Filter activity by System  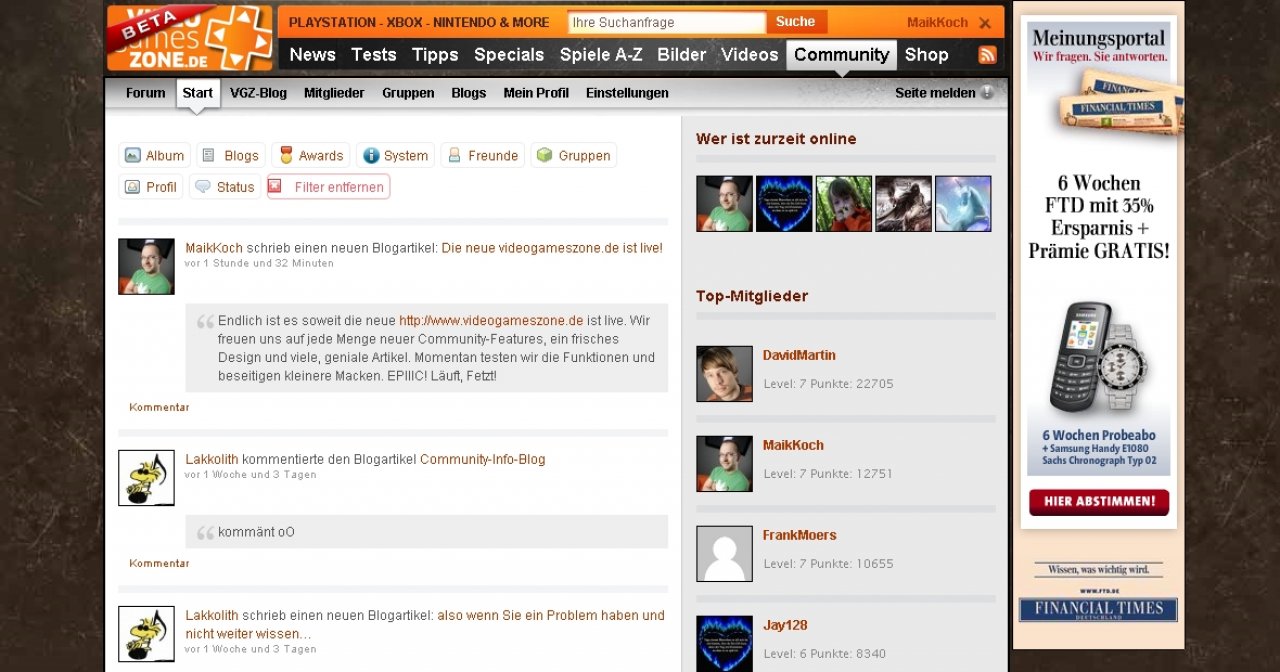coord(395,155)
